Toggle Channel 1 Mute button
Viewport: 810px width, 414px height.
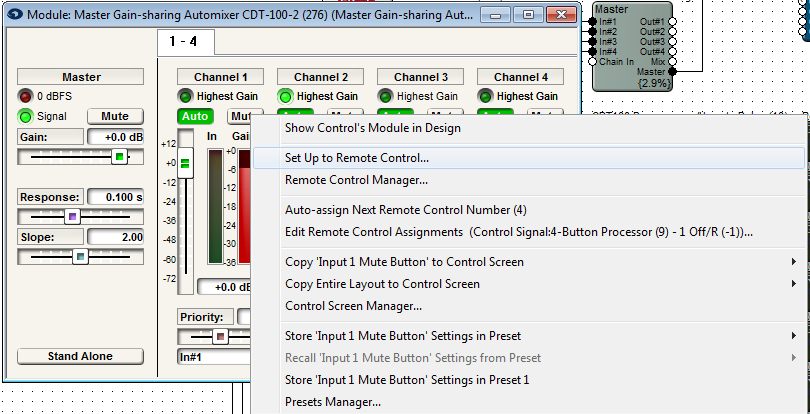(240, 116)
